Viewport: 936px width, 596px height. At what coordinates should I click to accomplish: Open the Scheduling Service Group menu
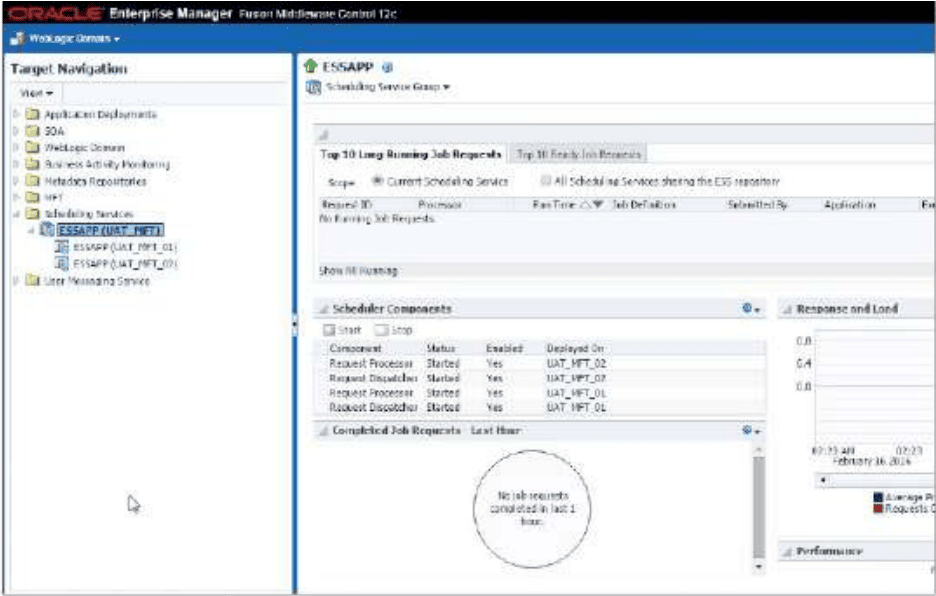388,87
